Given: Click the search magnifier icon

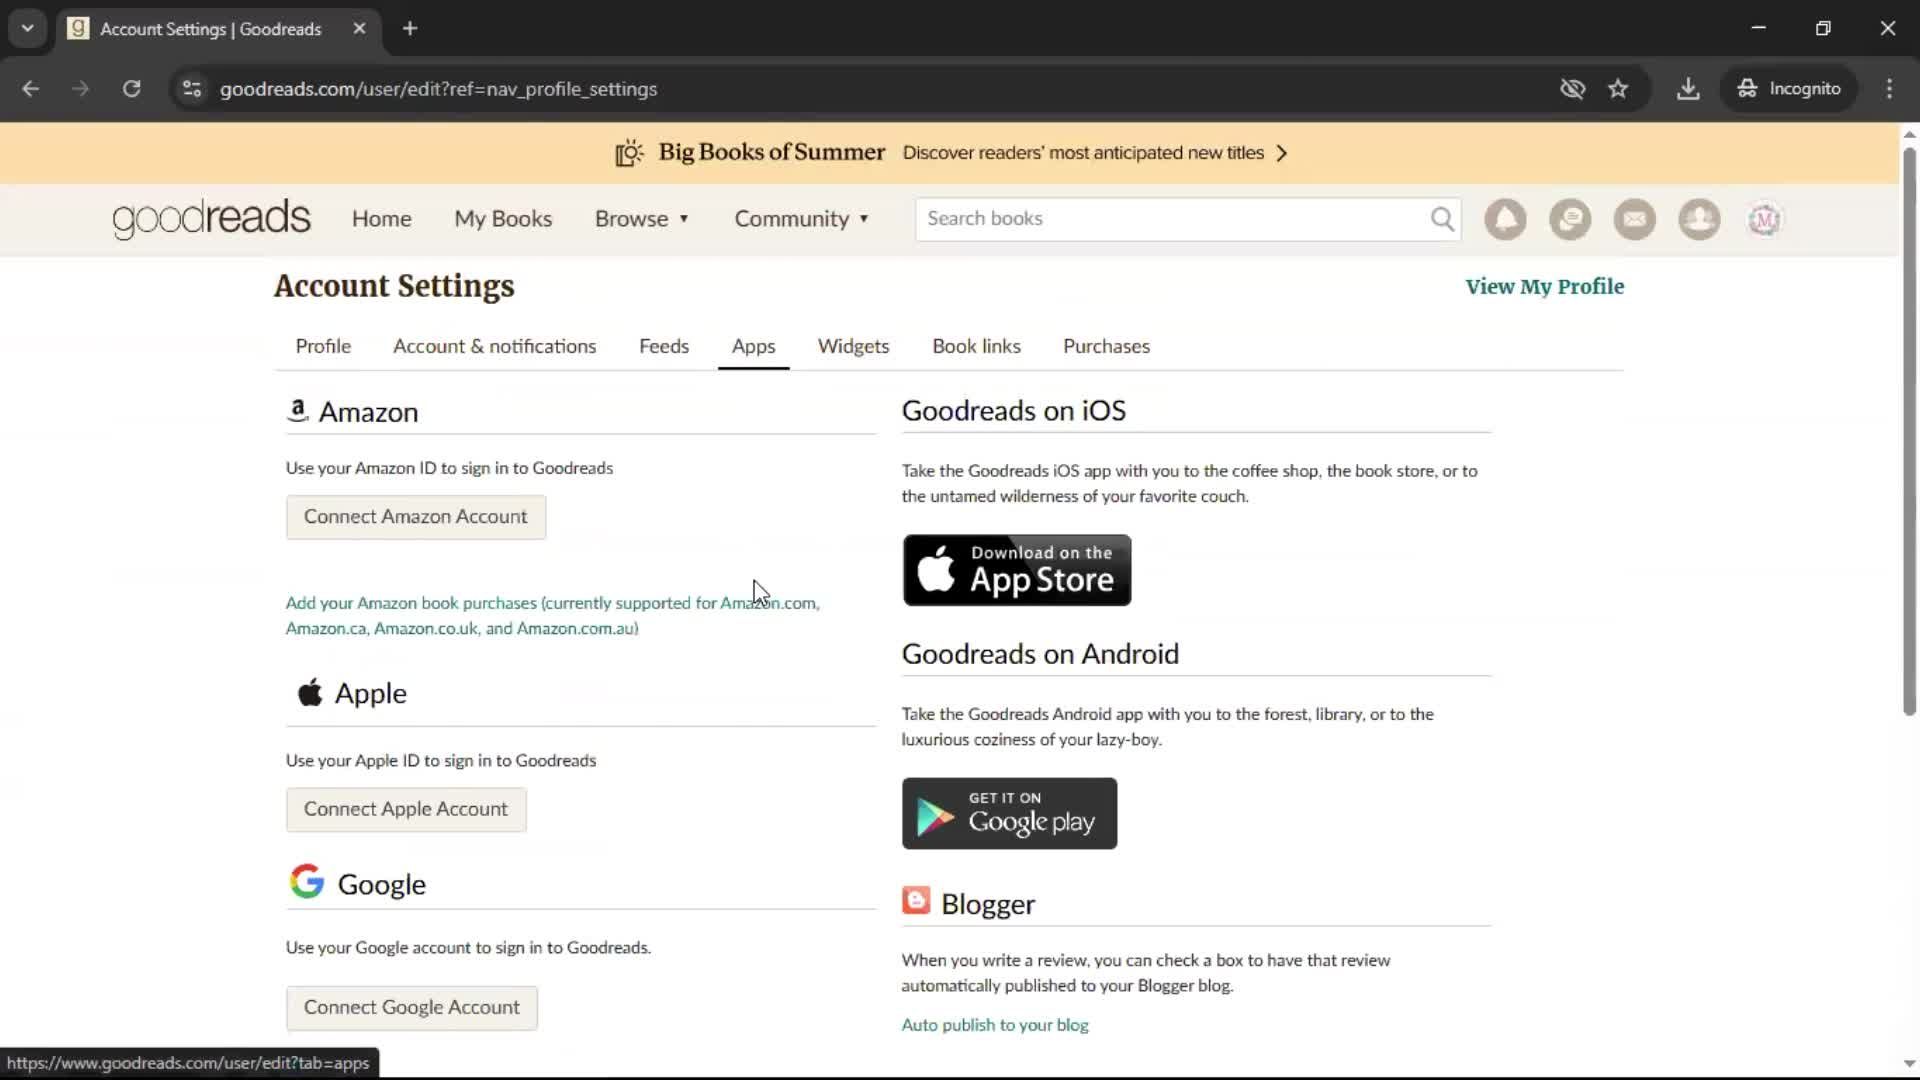Looking at the screenshot, I should [1442, 219].
